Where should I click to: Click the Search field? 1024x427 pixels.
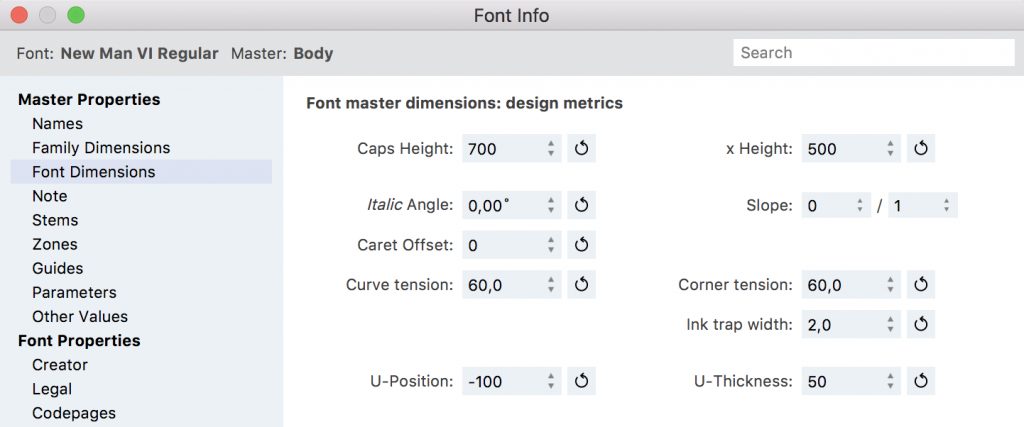873,53
